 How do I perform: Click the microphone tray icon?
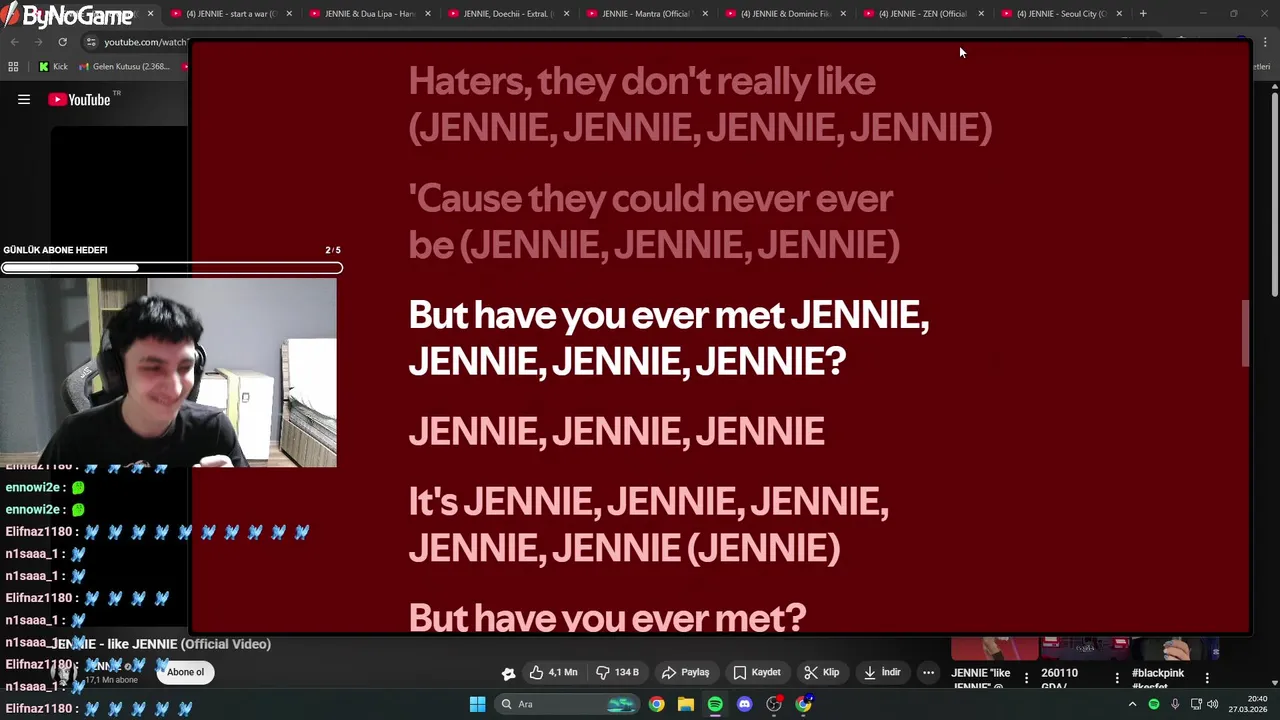pos(1175,704)
